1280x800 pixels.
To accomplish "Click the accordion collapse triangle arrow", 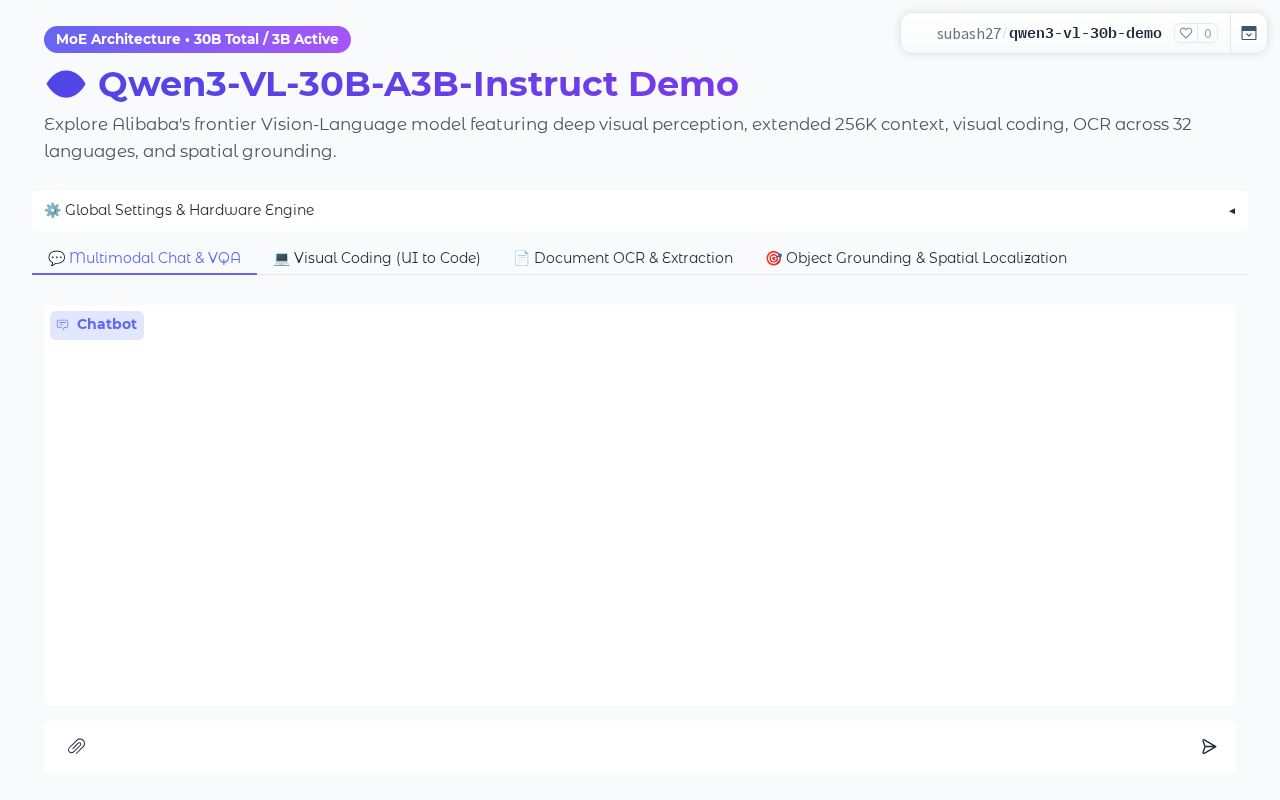I will point(1232,210).
